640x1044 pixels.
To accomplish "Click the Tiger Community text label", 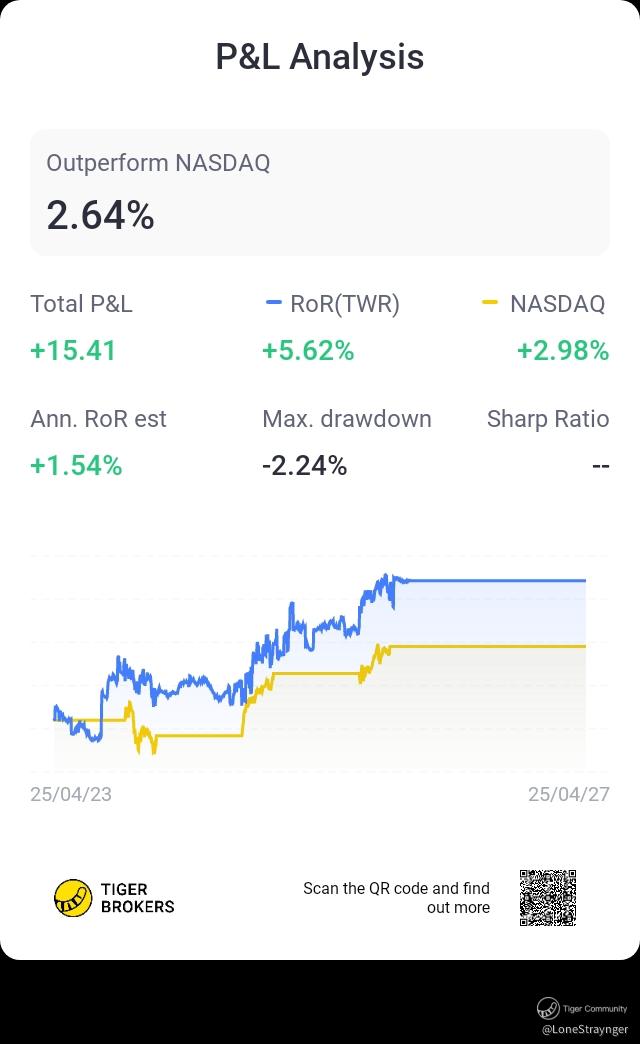I will pyautogui.click(x=595, y=1009).
